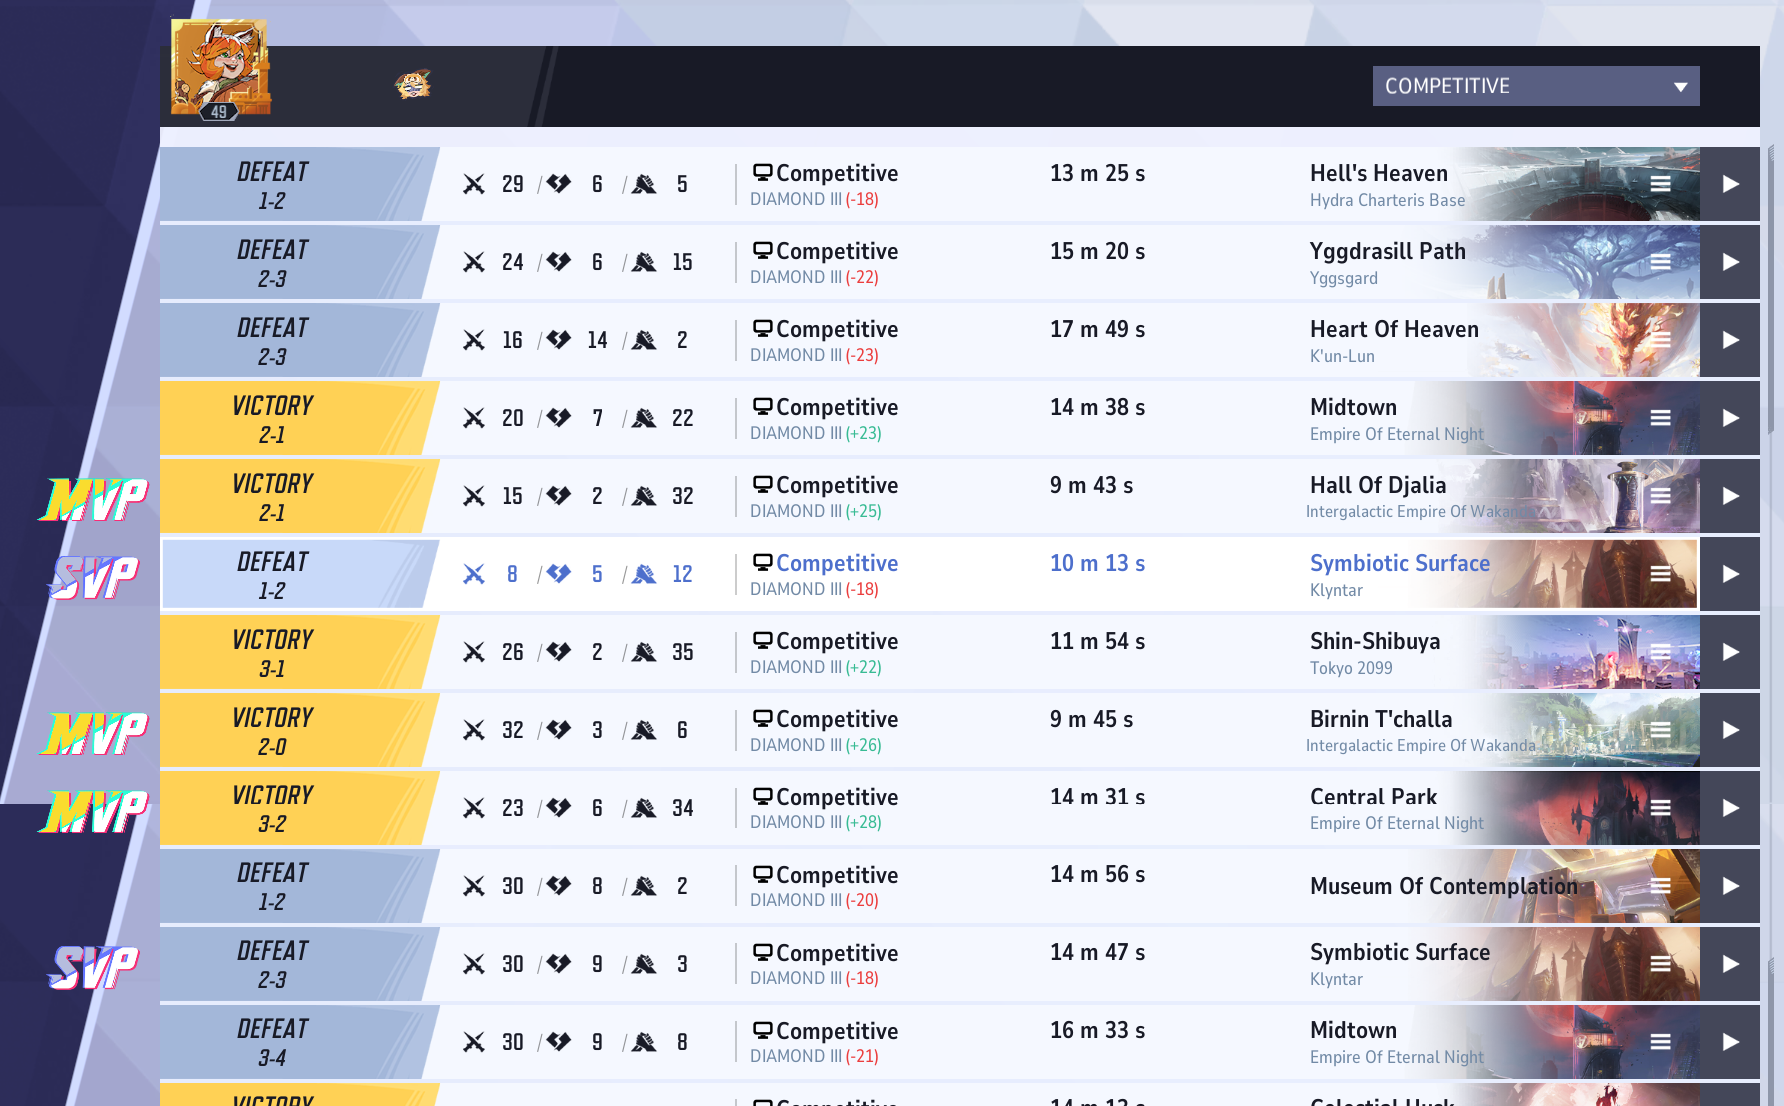Image resolution: width=1784 pixels, height=1106 pixels.
Task: Click the small emblem icon beside the avatar
Action: (x=412, y=85)
